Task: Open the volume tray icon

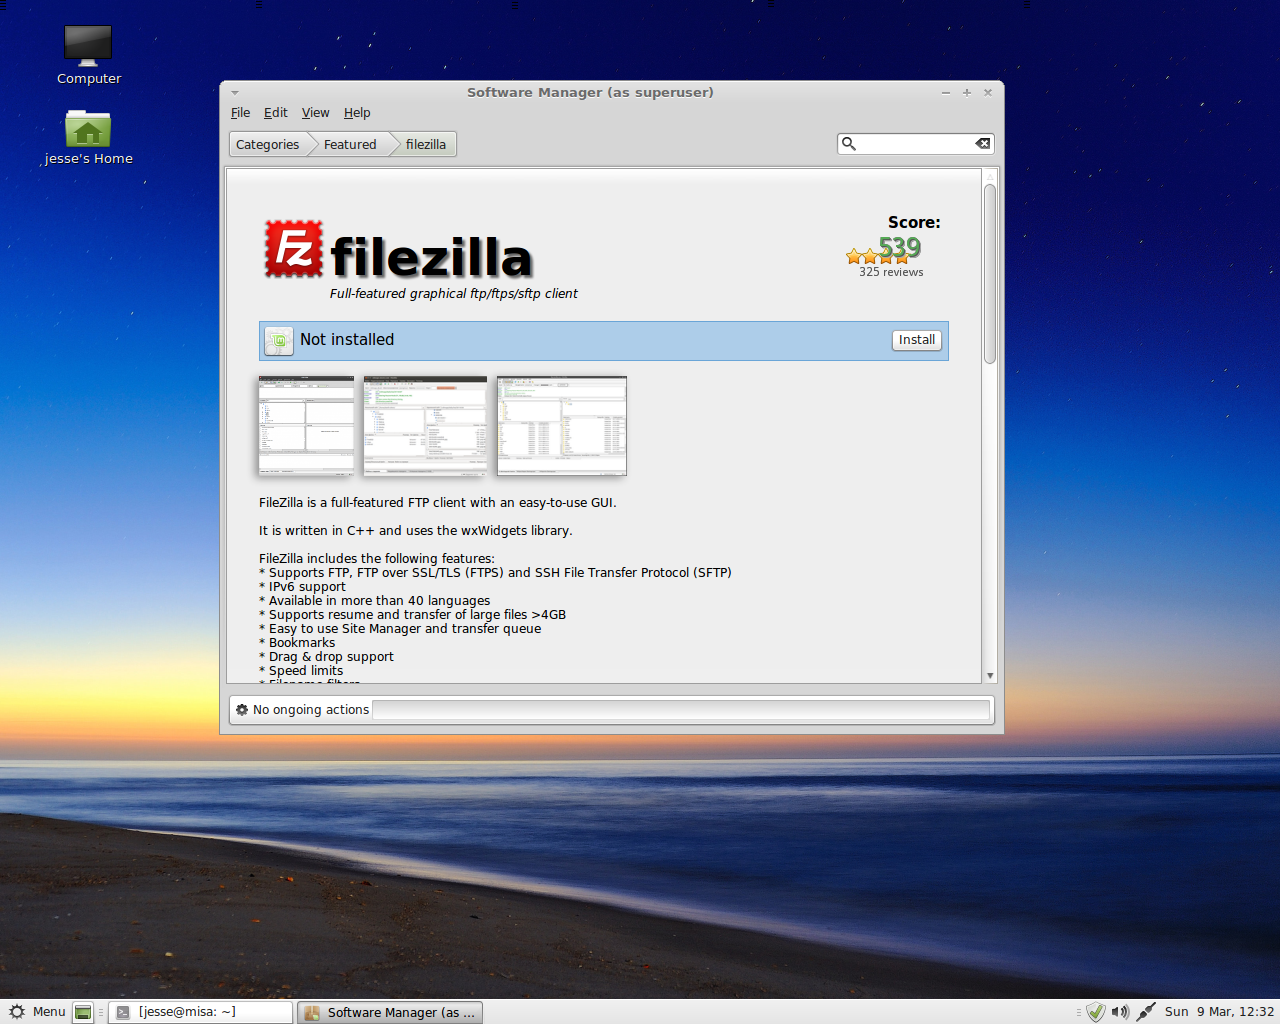Action: click(1120, 1012)
